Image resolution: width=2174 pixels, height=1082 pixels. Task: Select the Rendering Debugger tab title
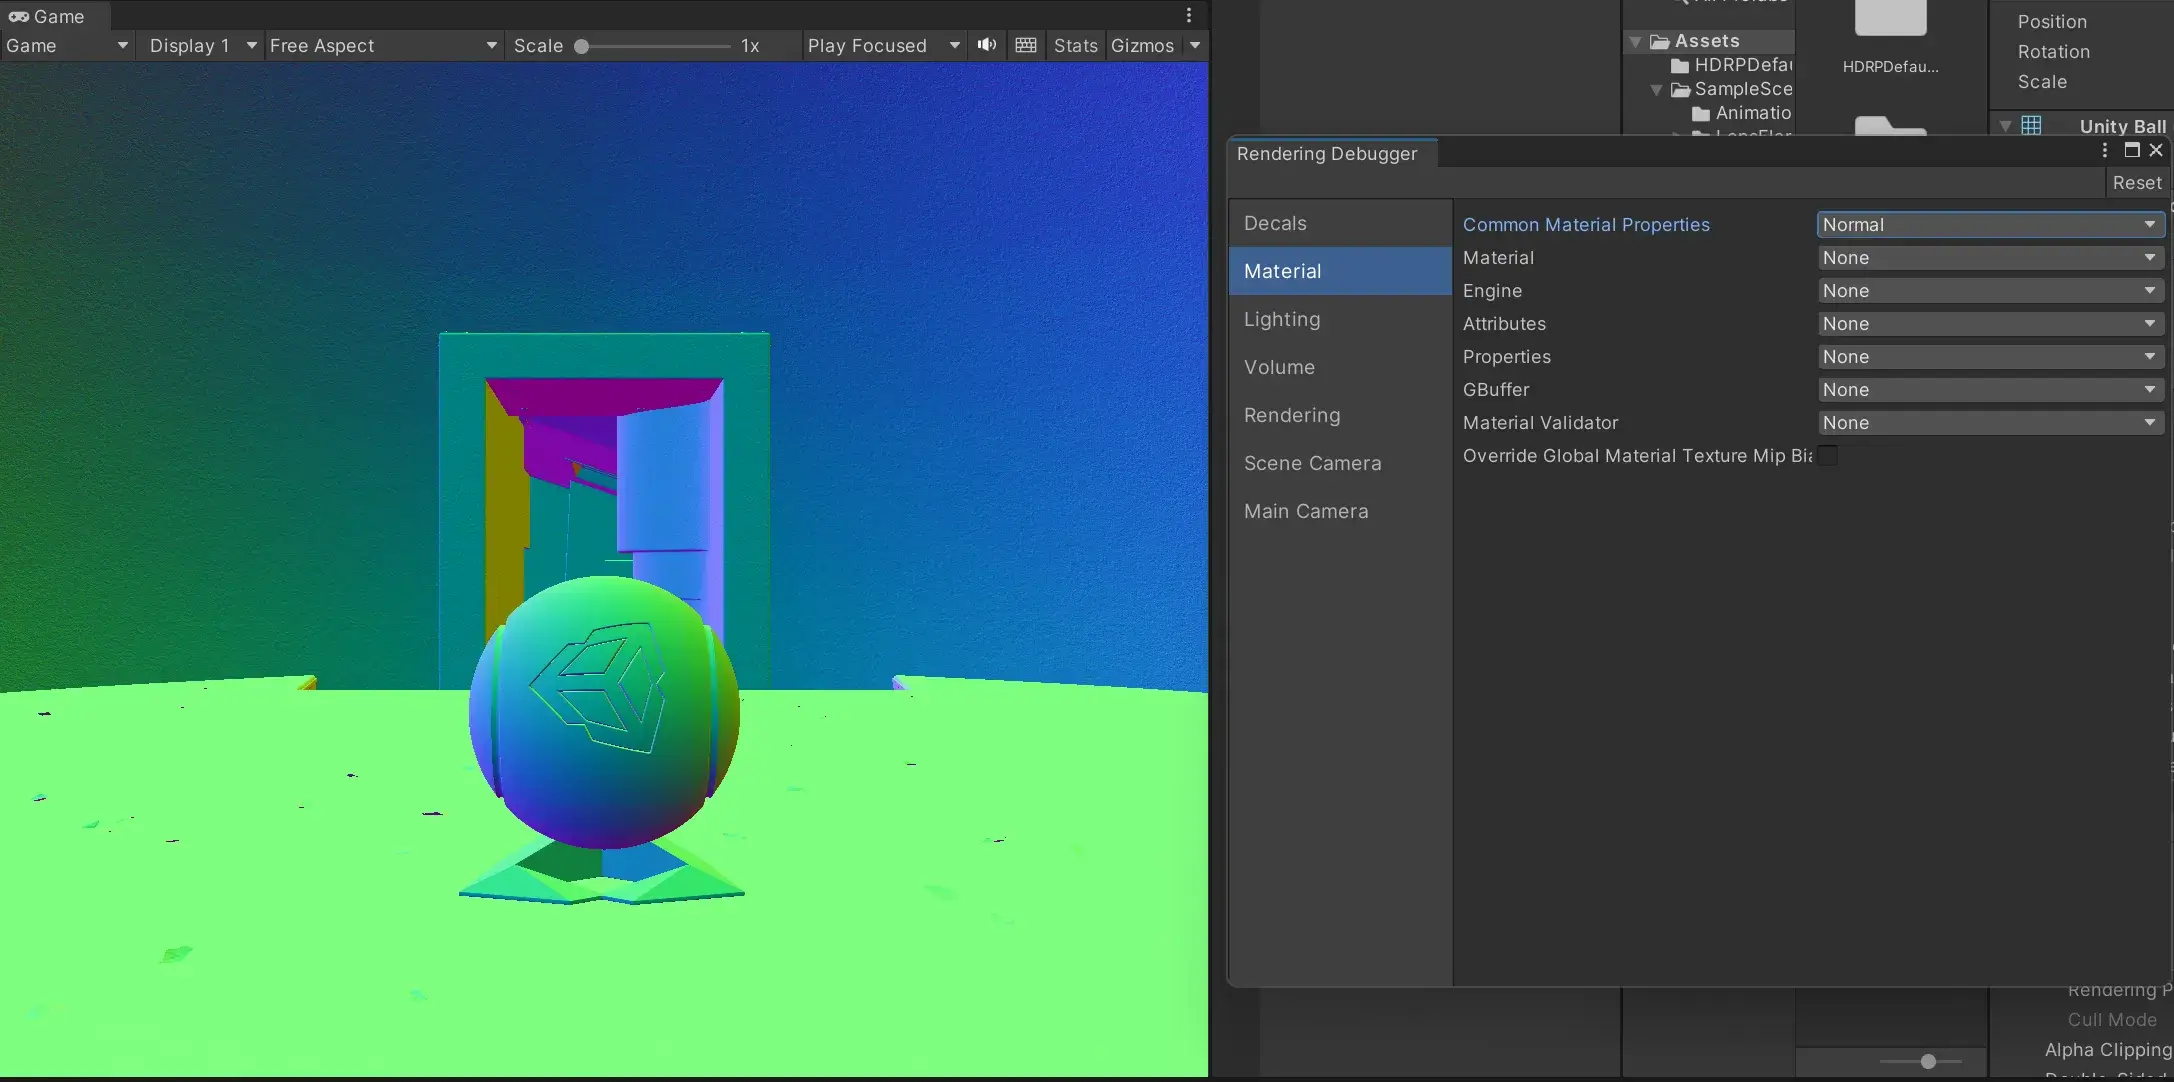[x=1327, y=154]
